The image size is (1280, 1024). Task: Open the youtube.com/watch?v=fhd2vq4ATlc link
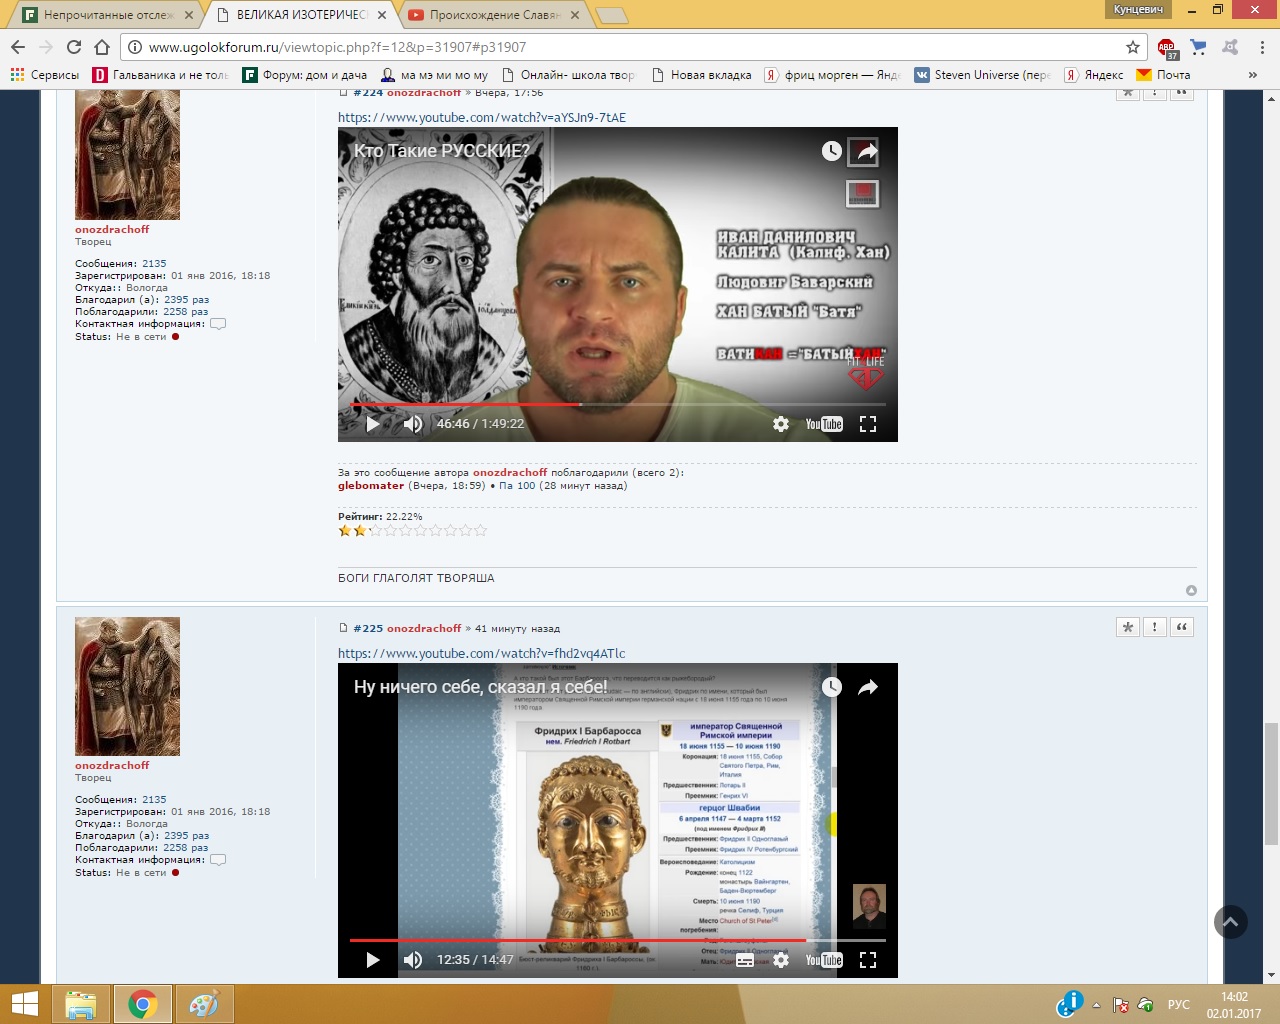[481, 653]
